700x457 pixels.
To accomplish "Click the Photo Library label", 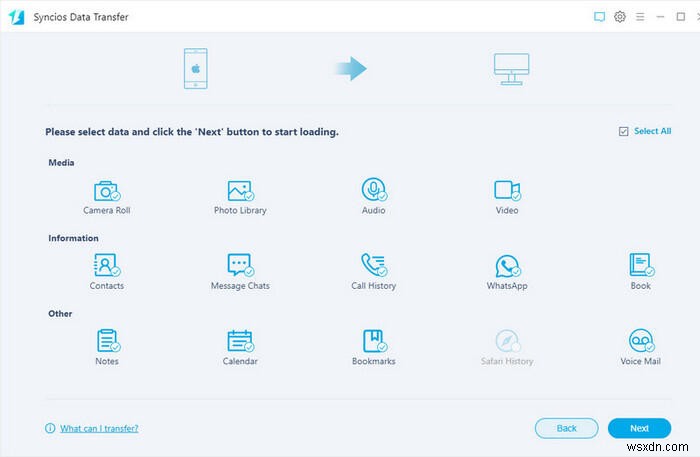I will tap(240, 210).
